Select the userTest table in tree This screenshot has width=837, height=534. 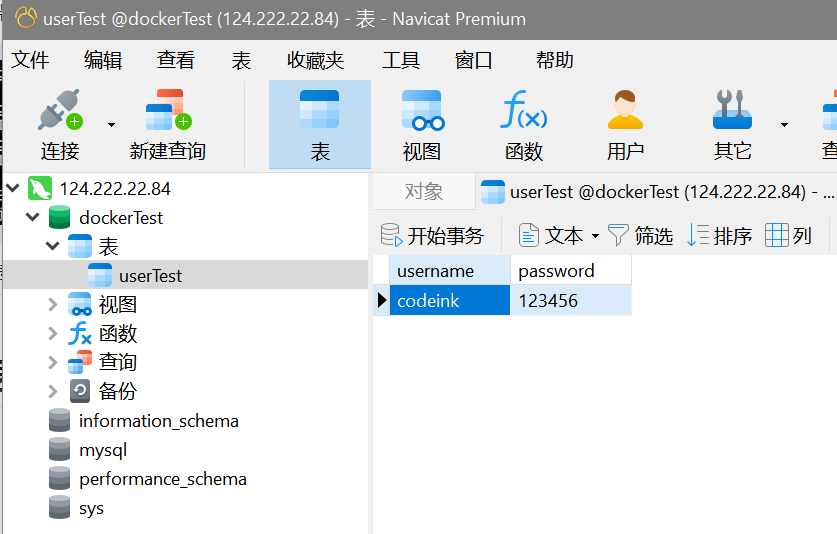click(150, 276)
